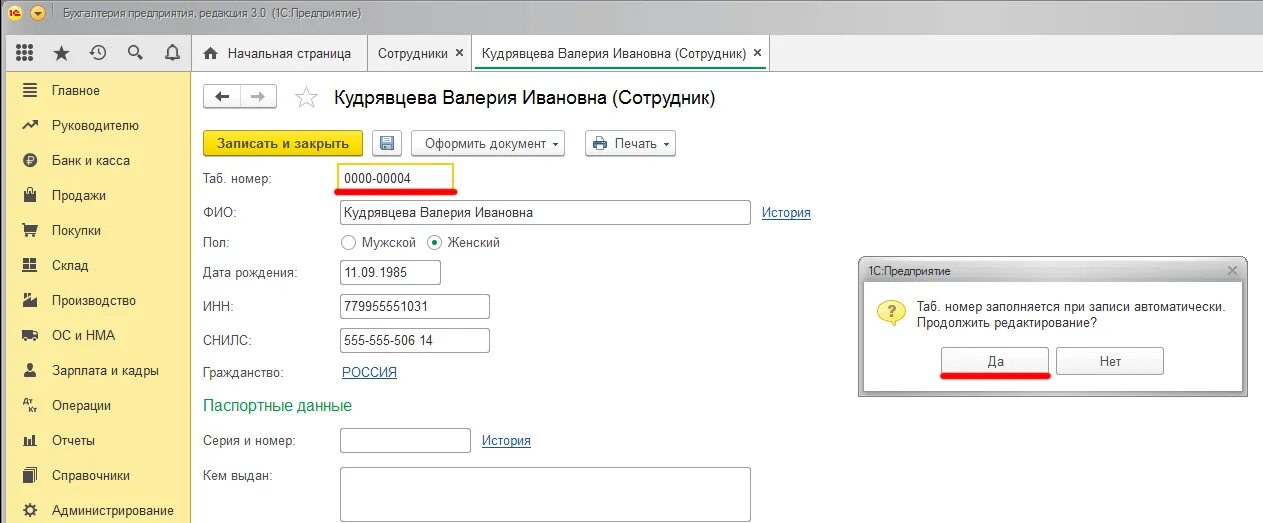Click the Руководителю chart icon
The image size is (1263, 523).
point(30,125)
